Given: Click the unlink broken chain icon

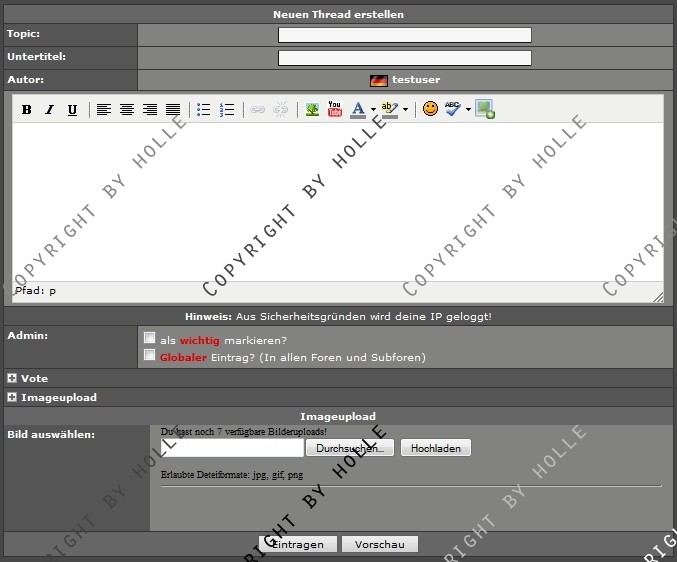Looking at the screenshot, I should (x=281, y=110).
